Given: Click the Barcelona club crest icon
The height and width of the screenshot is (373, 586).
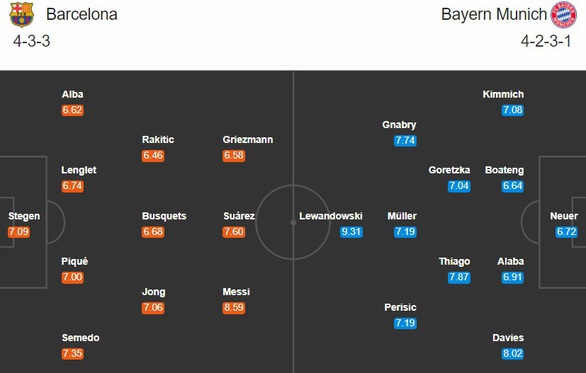Looking at the screenshot, I should click(x=22, y=15).
